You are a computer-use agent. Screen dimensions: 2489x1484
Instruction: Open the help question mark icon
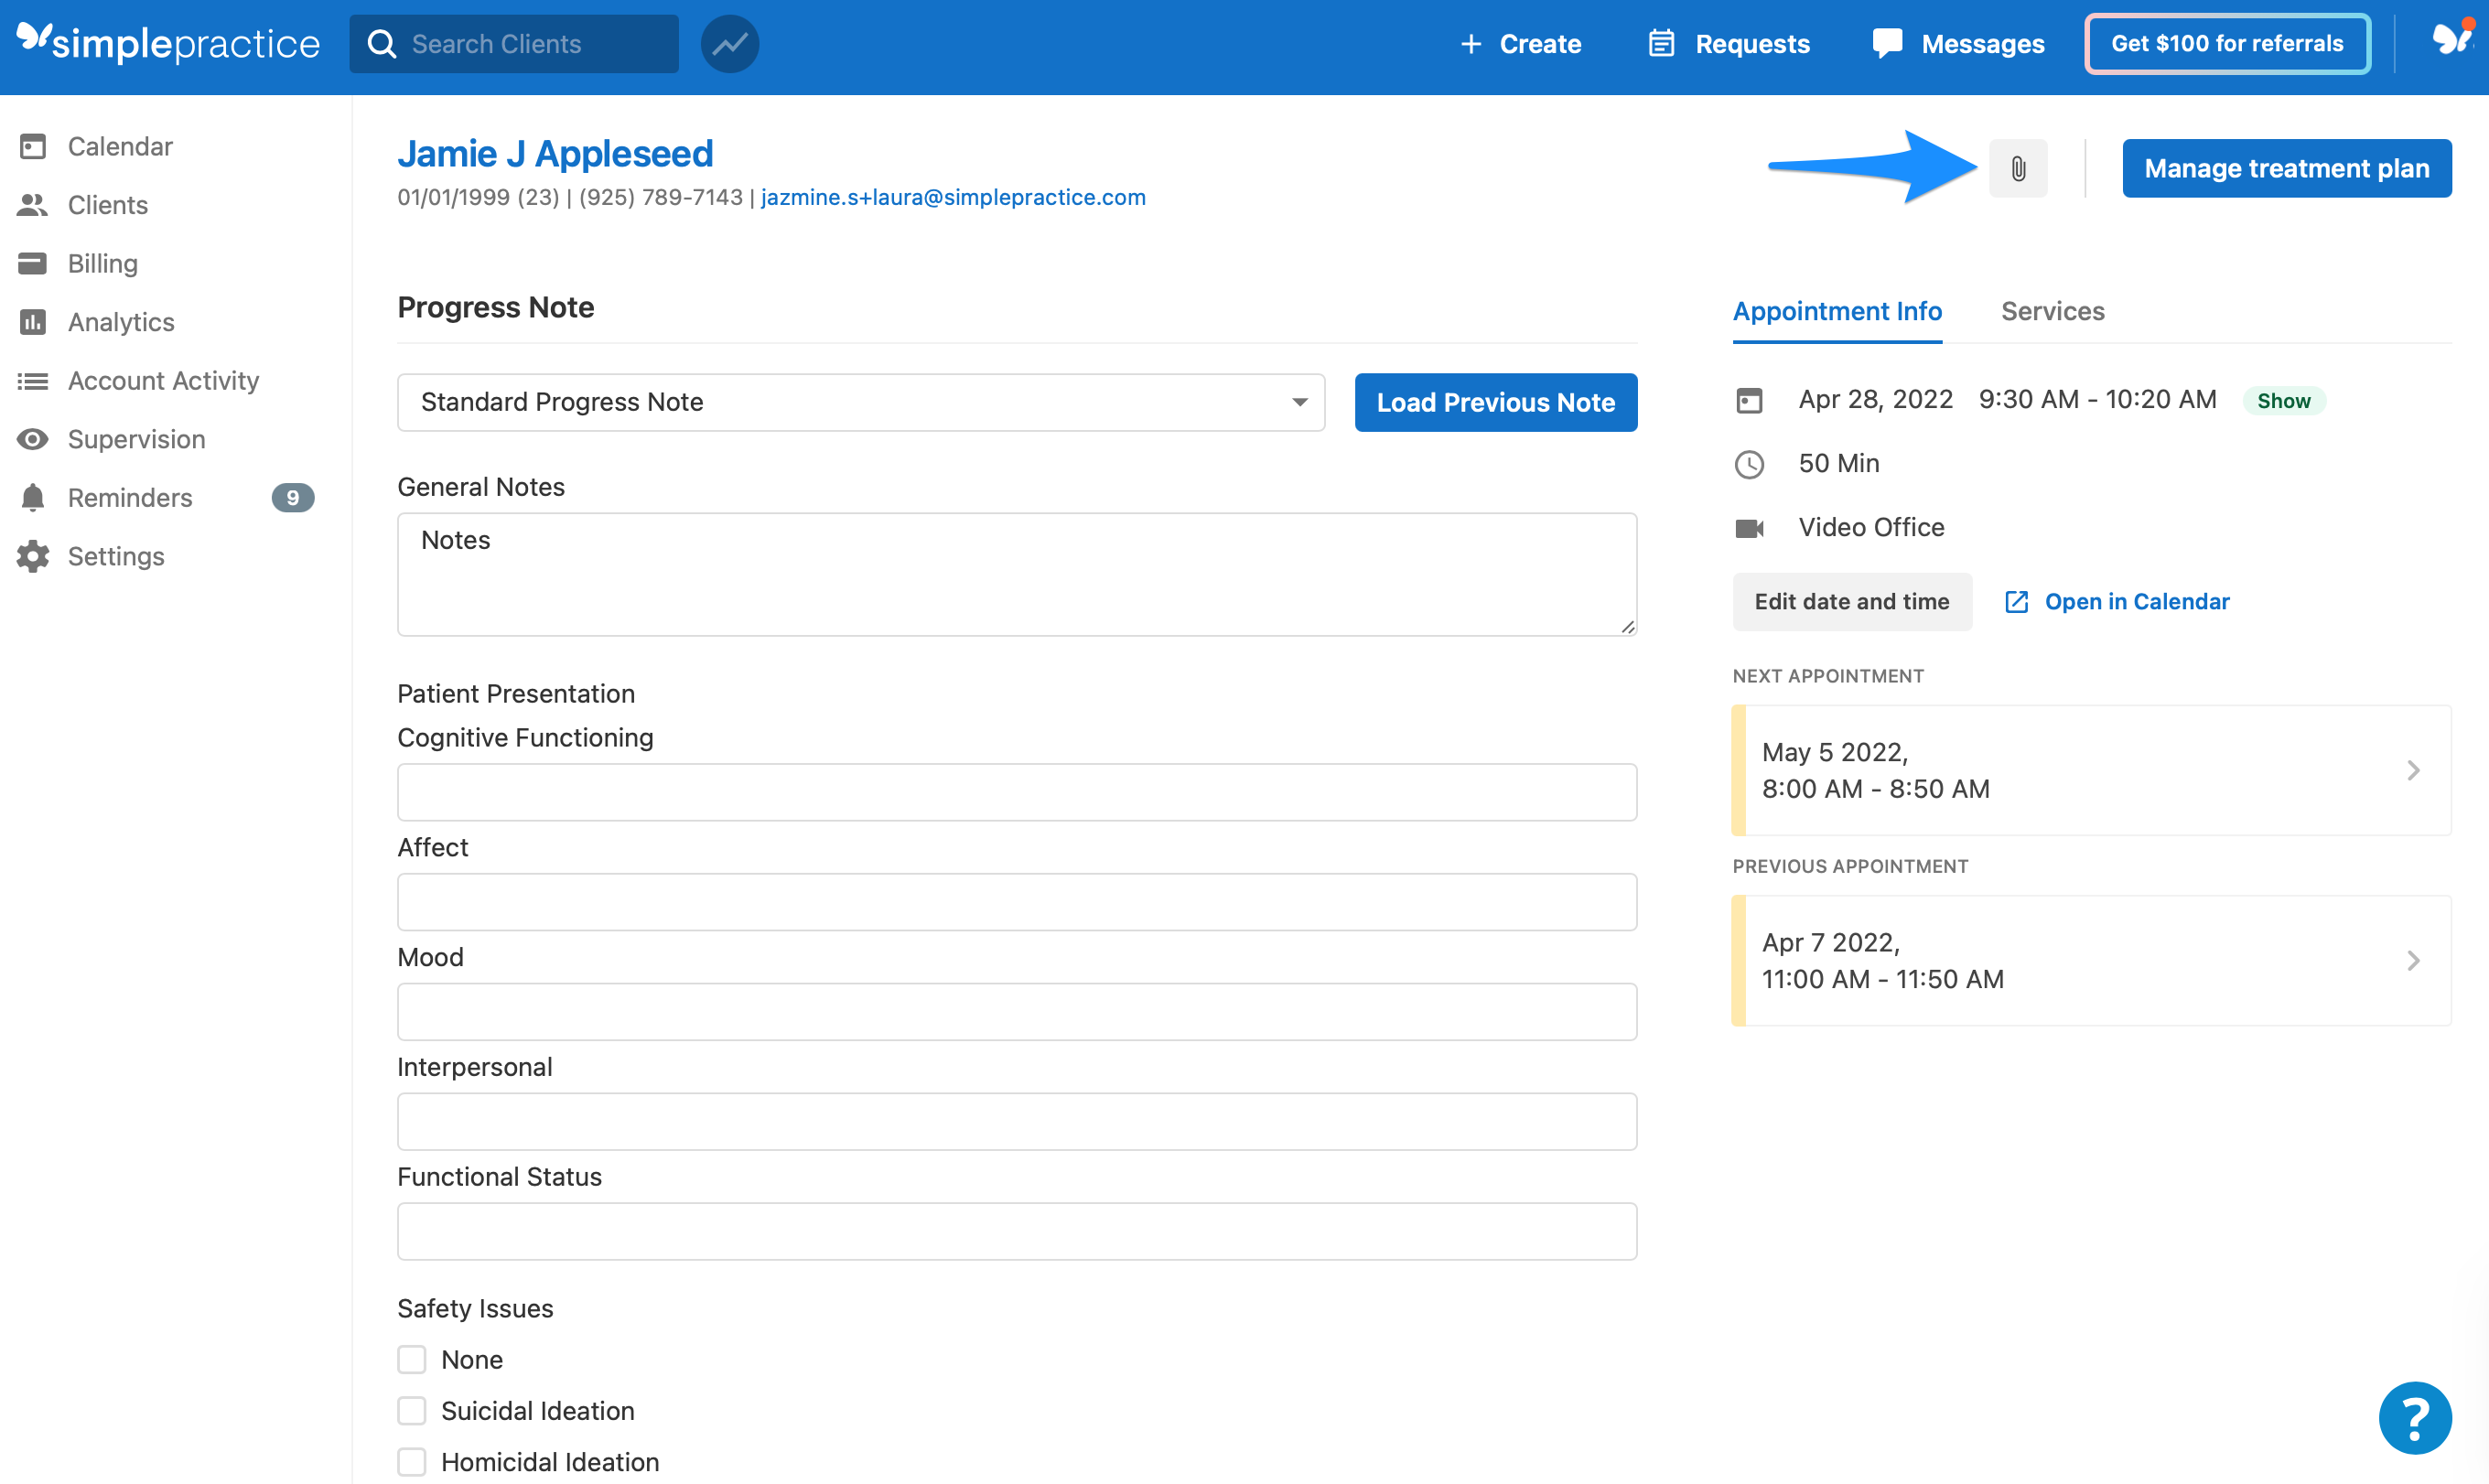2414,1417
